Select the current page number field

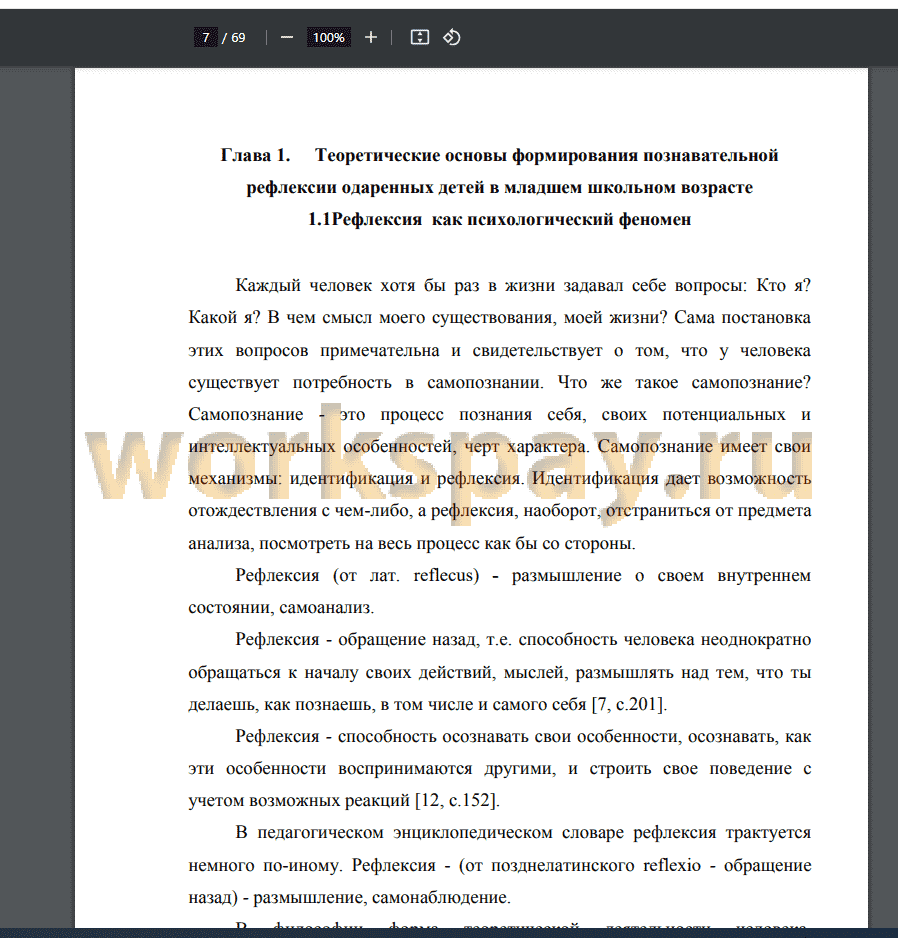coord(205,38)
